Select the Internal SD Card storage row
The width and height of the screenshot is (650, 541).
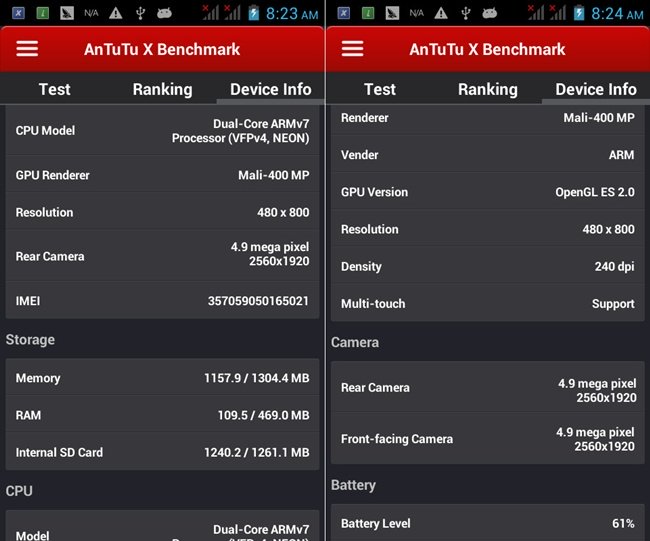162,452
